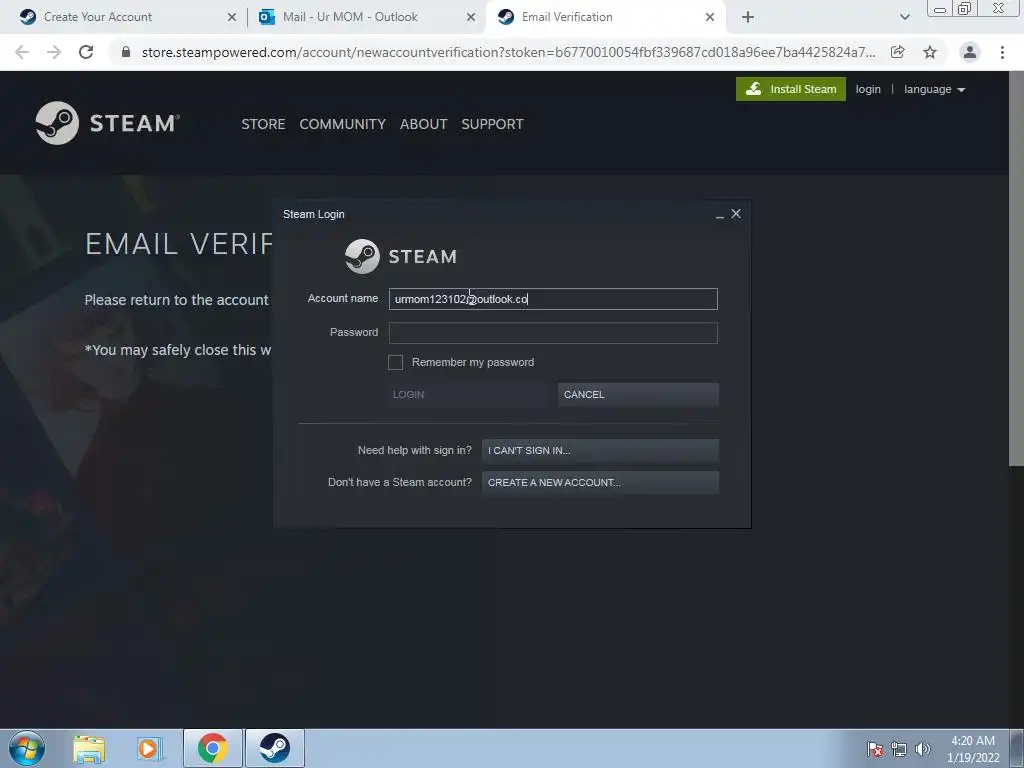Click the Install Steam button
The image size is (1024, 768).
791,89
